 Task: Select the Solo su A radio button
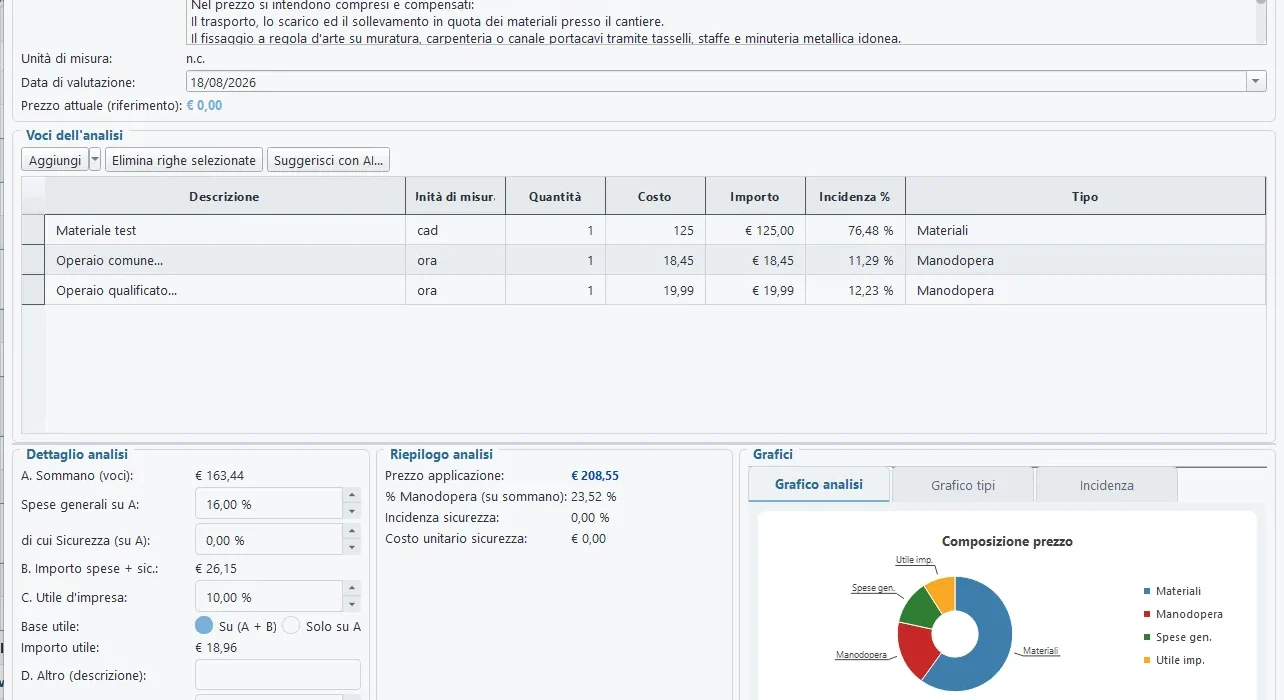point(291,626)
